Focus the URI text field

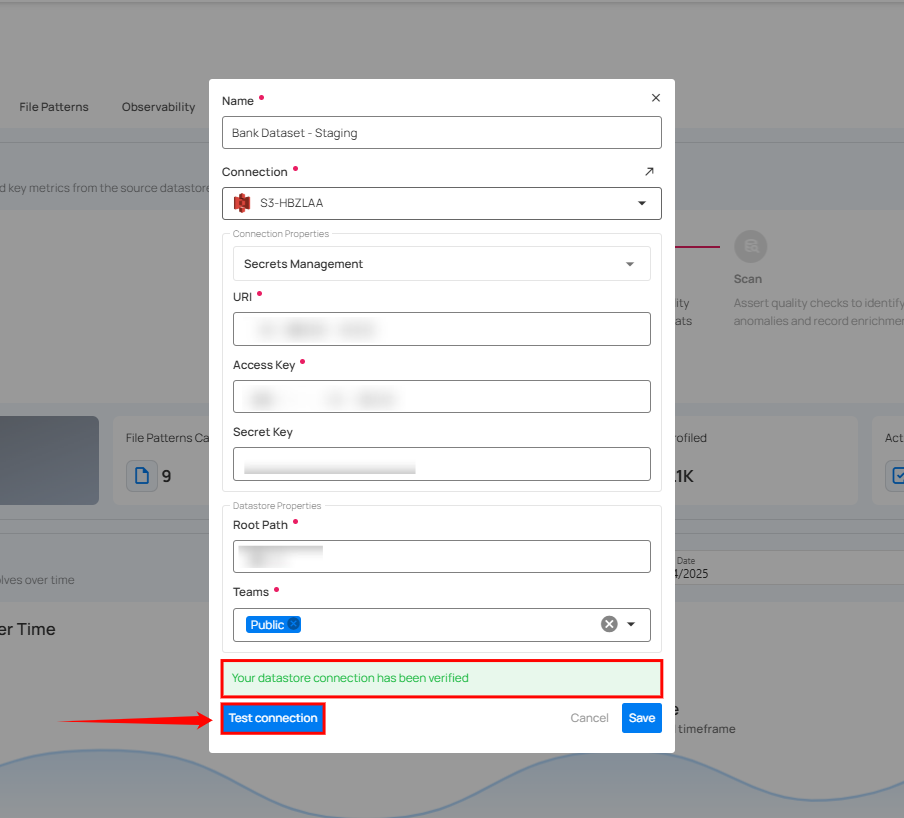pos(441,329)
